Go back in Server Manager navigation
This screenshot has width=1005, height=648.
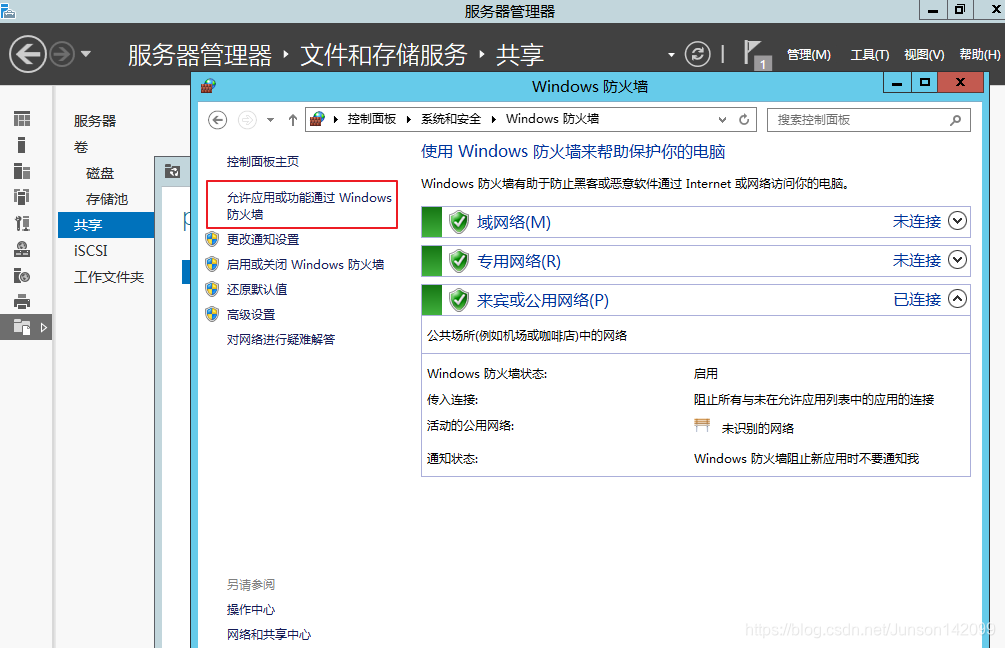pos(28,54)
